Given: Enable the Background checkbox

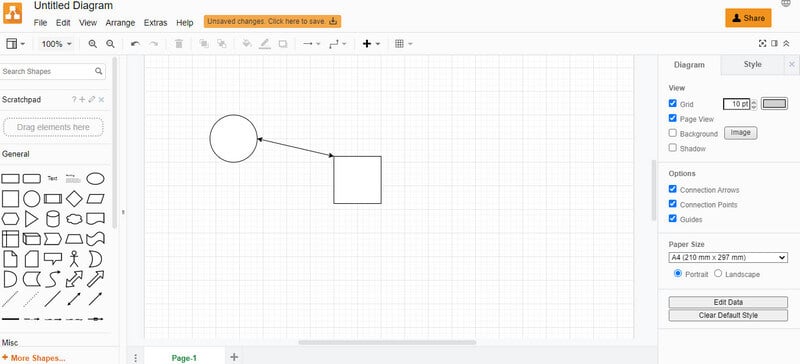Looking at the screenshot, I should tap(672, 133).
